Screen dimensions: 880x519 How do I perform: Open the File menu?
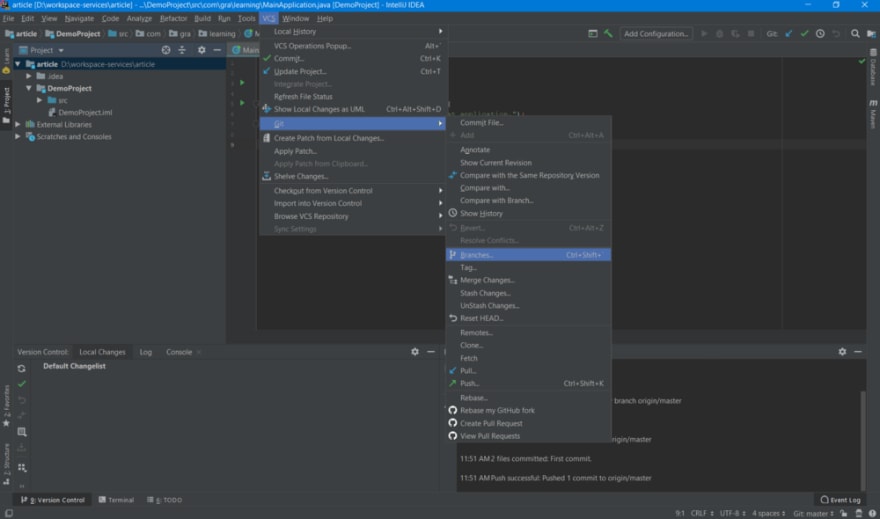pyautogui.click(x=8, y=19)
